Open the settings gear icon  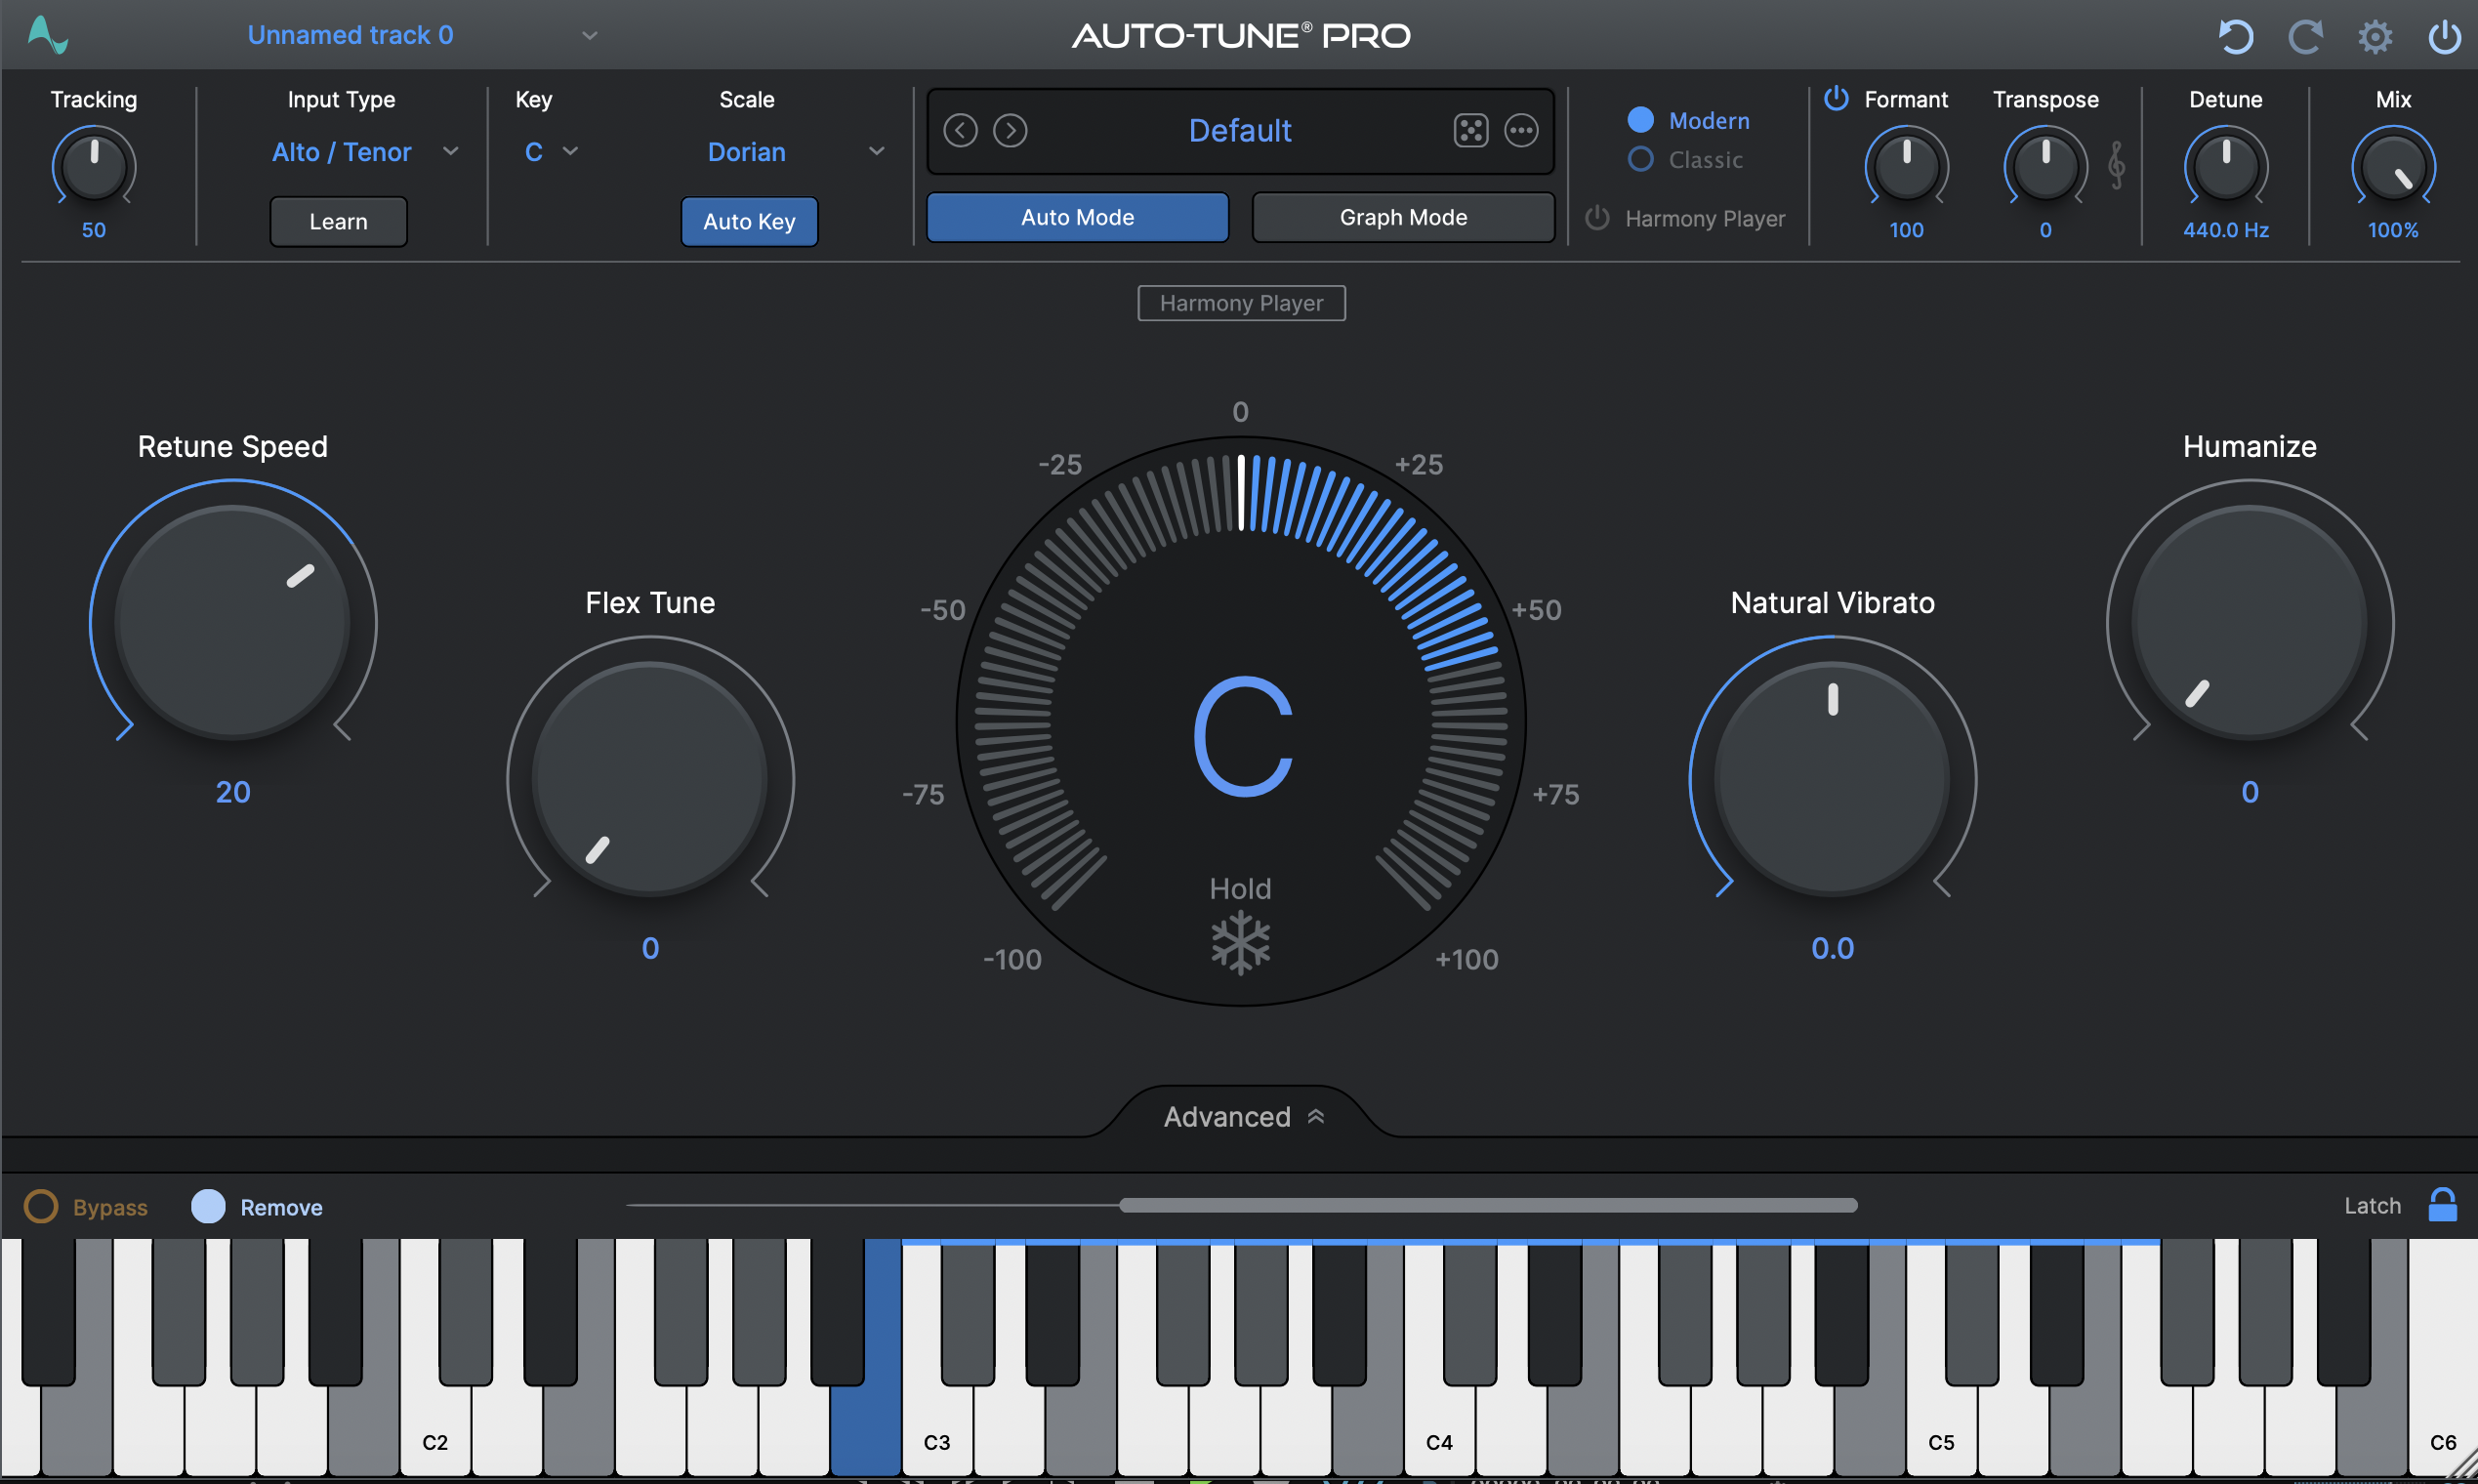tap(2375, 37)
